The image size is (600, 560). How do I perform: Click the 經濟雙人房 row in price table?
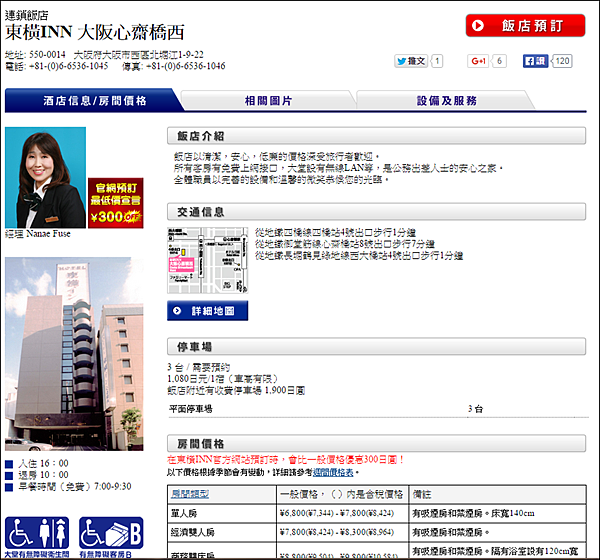[377, 532]
